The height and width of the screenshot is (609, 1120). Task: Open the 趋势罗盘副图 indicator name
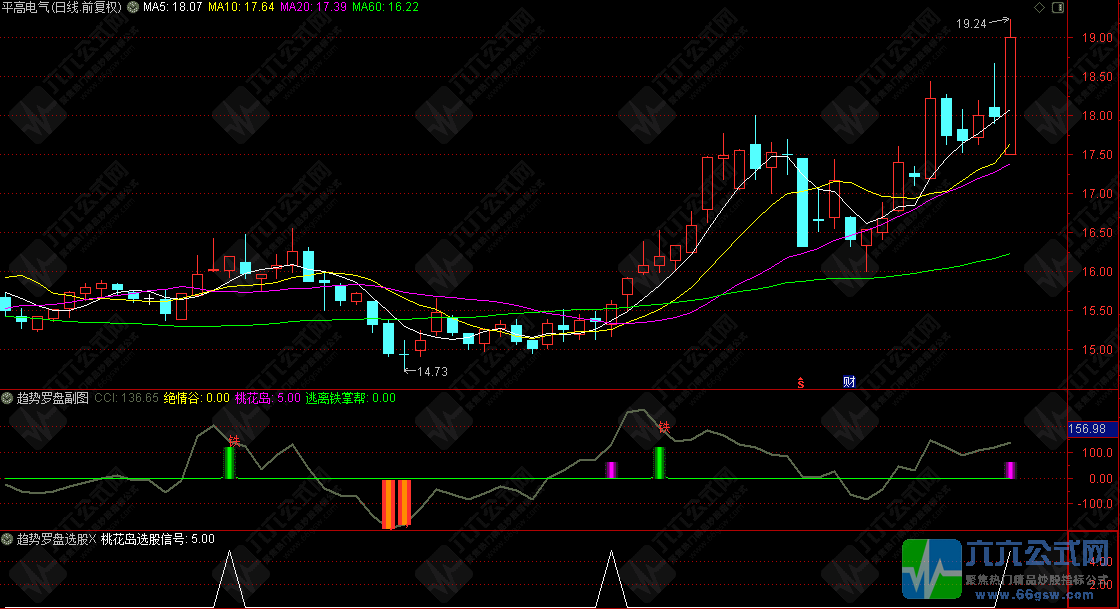coord(52,398)
